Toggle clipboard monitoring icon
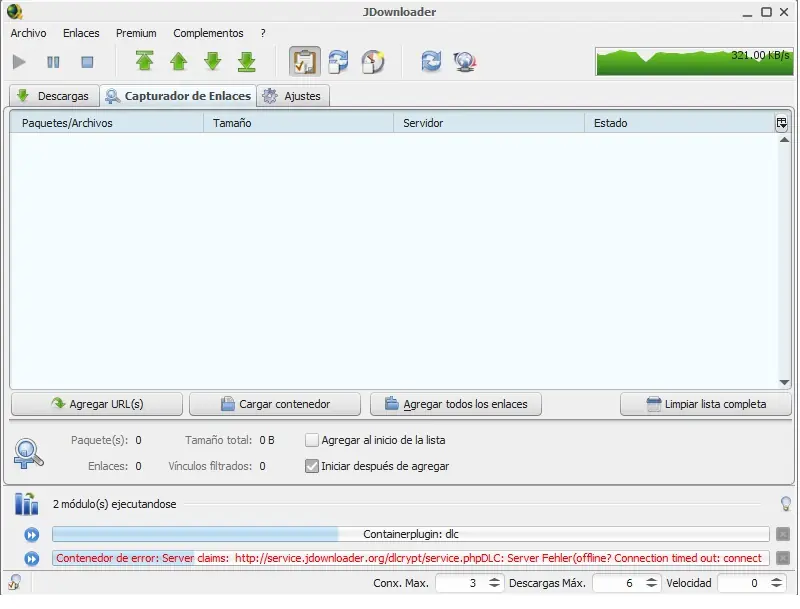Image resolution: width=800 pixels, height=609 pixels. pos(305,62)
